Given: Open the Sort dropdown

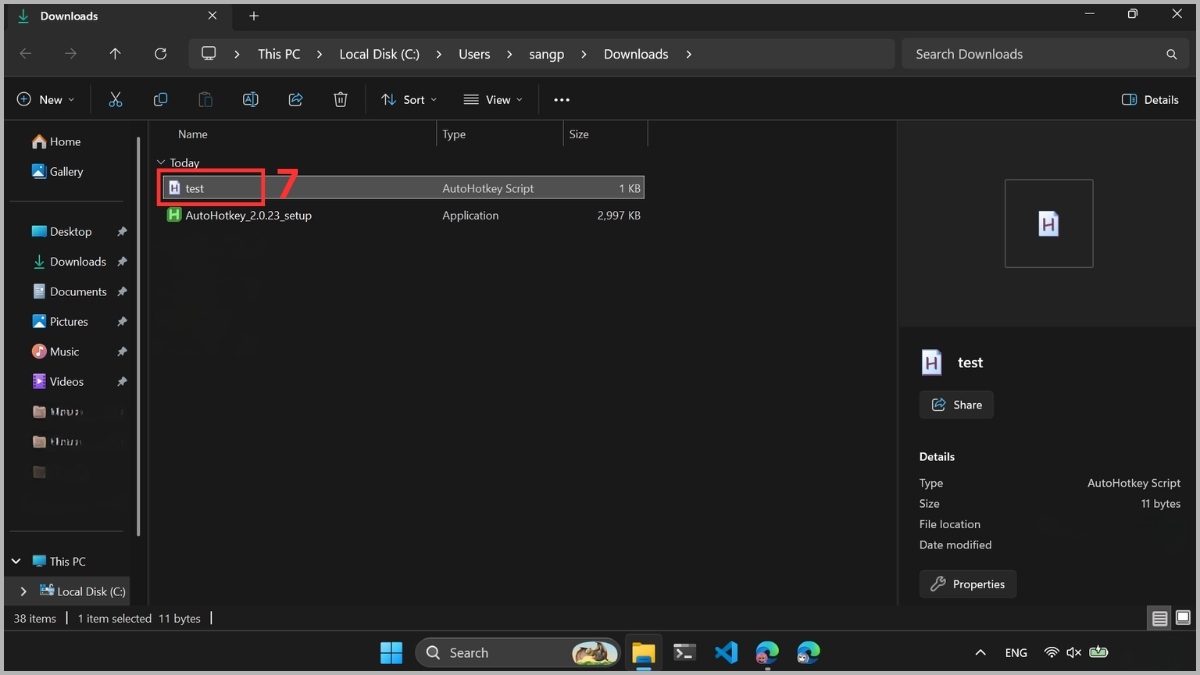Looking at the screenshot, I should [408, 99].
